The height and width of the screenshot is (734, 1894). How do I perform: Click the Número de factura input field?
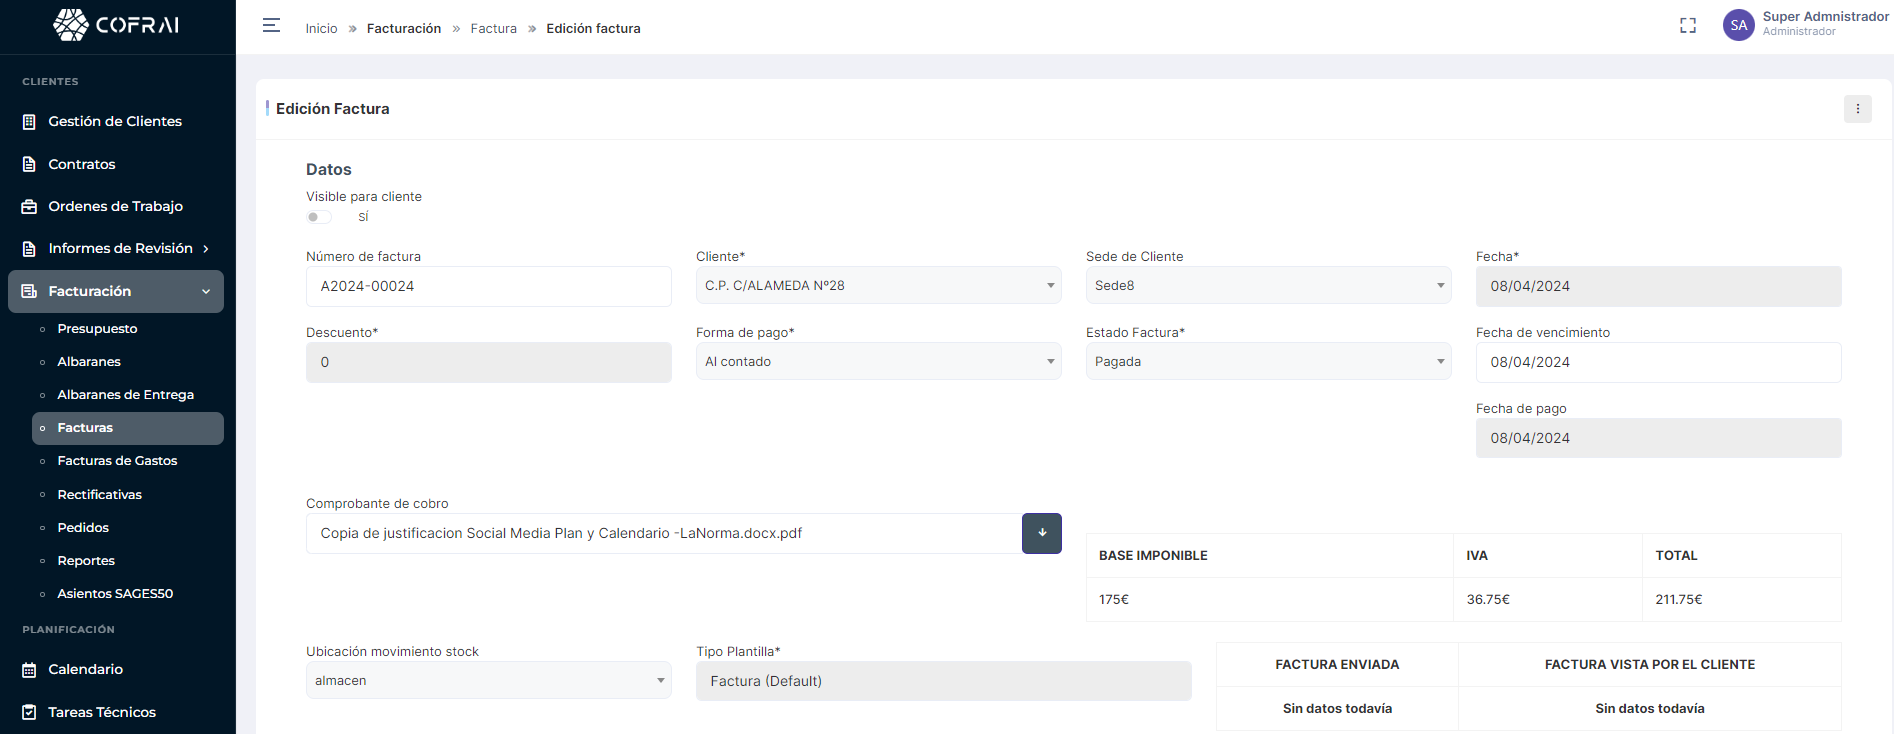point(488,286)
